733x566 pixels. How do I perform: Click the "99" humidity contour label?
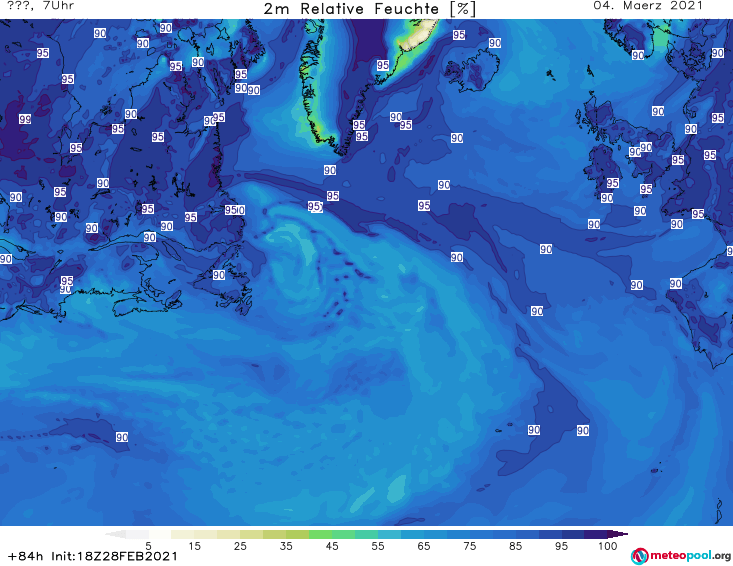(25, 119)
